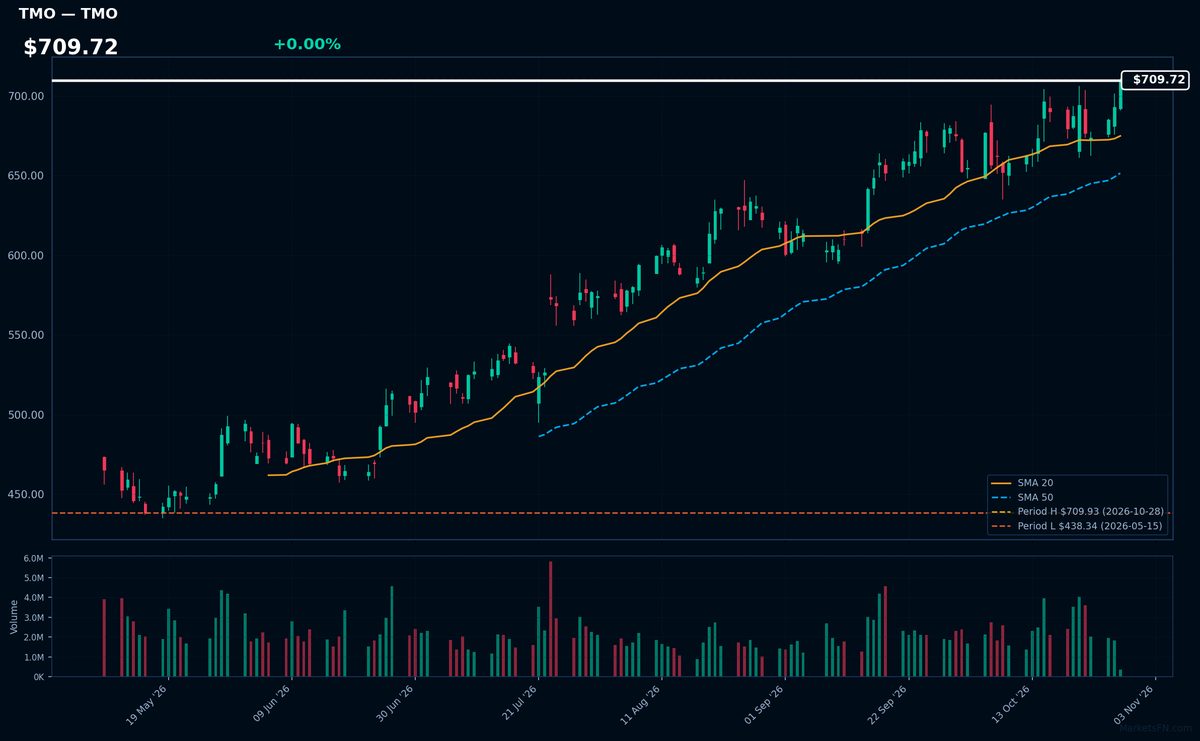Click the 22 Sep '26 date label
The image size is (1200, 741).
point(889,705)
